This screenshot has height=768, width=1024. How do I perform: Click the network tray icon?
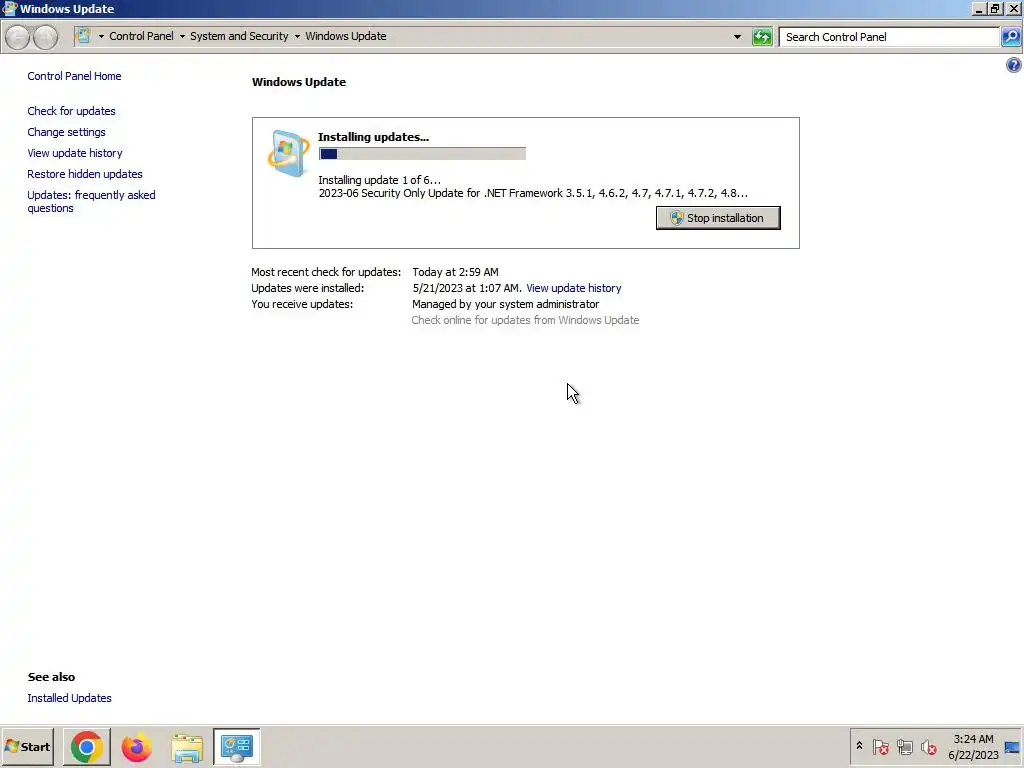[x=904, y=746]
